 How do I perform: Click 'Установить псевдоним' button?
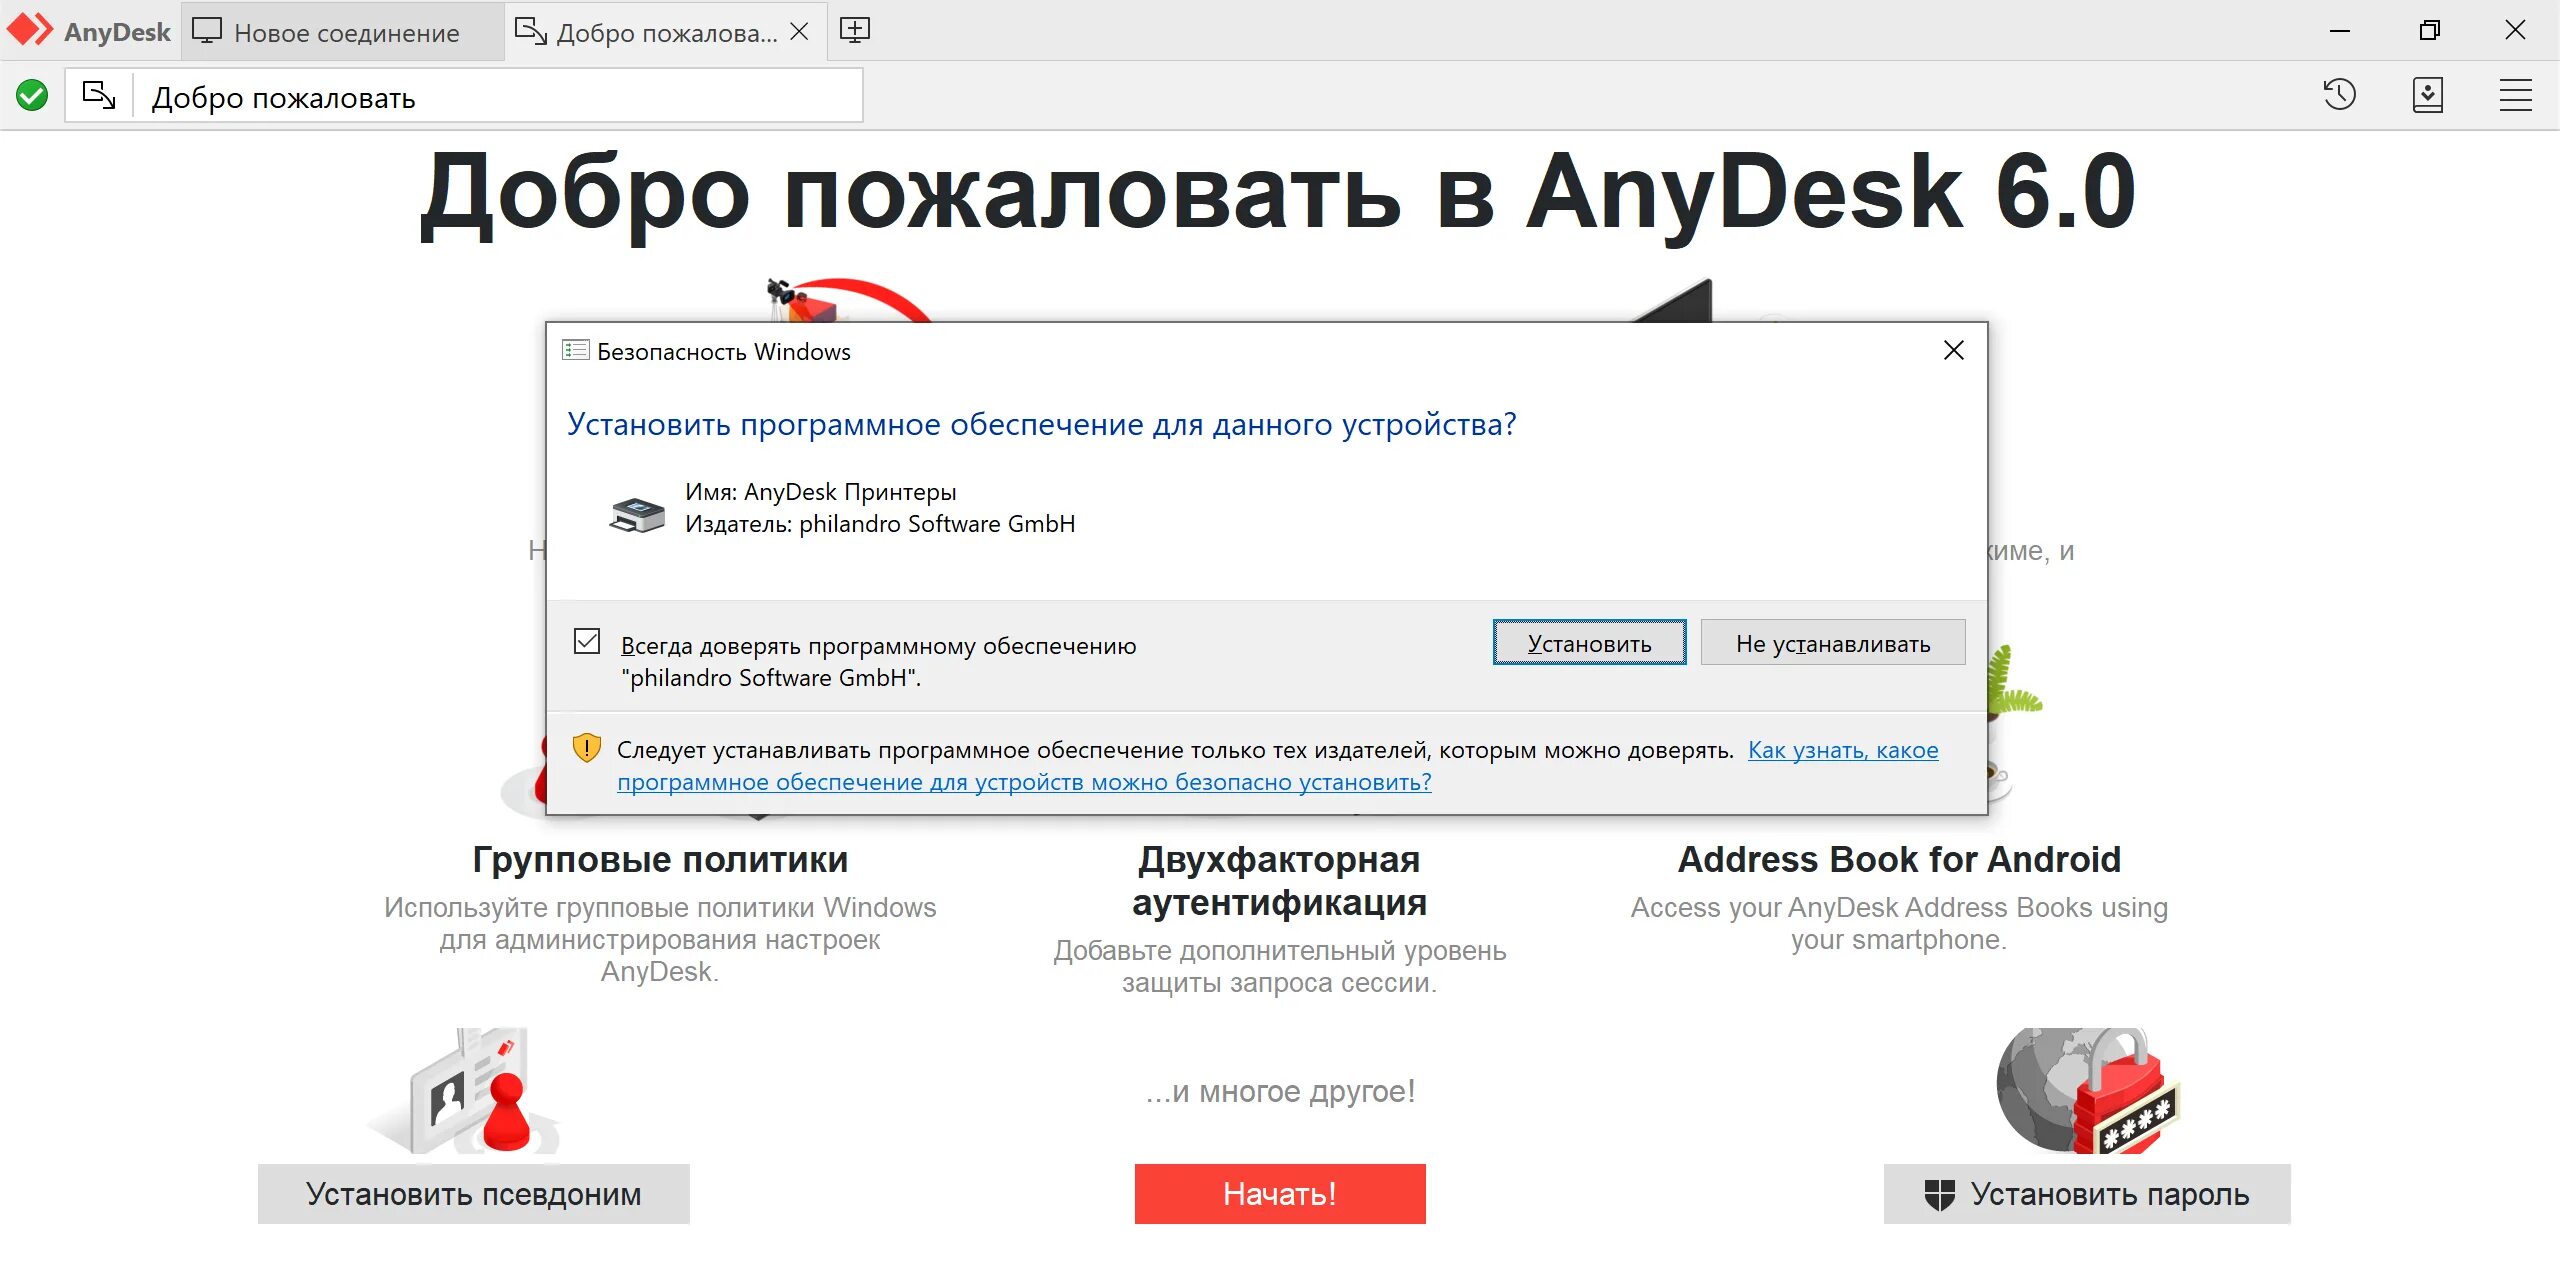point(474,1194)
